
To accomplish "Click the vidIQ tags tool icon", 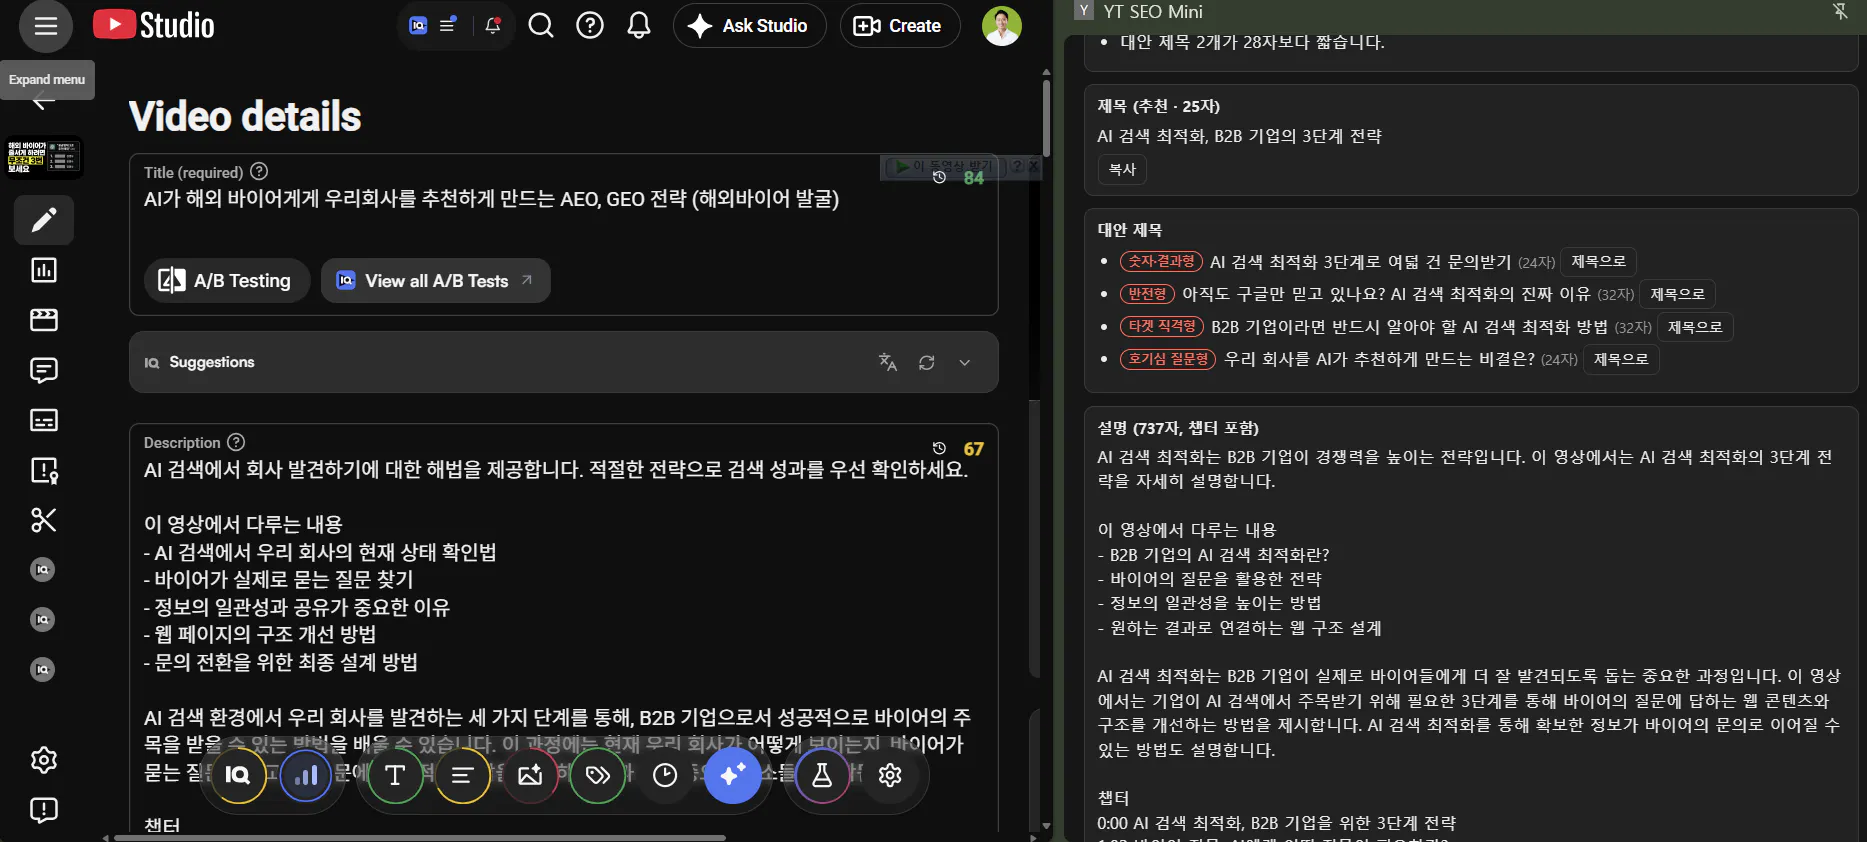I will [597, 775].
